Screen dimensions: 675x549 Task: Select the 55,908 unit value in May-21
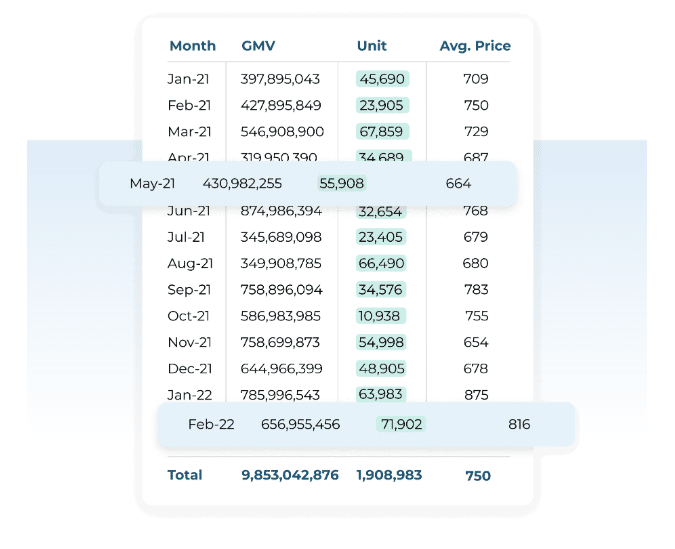pos(342,184)
